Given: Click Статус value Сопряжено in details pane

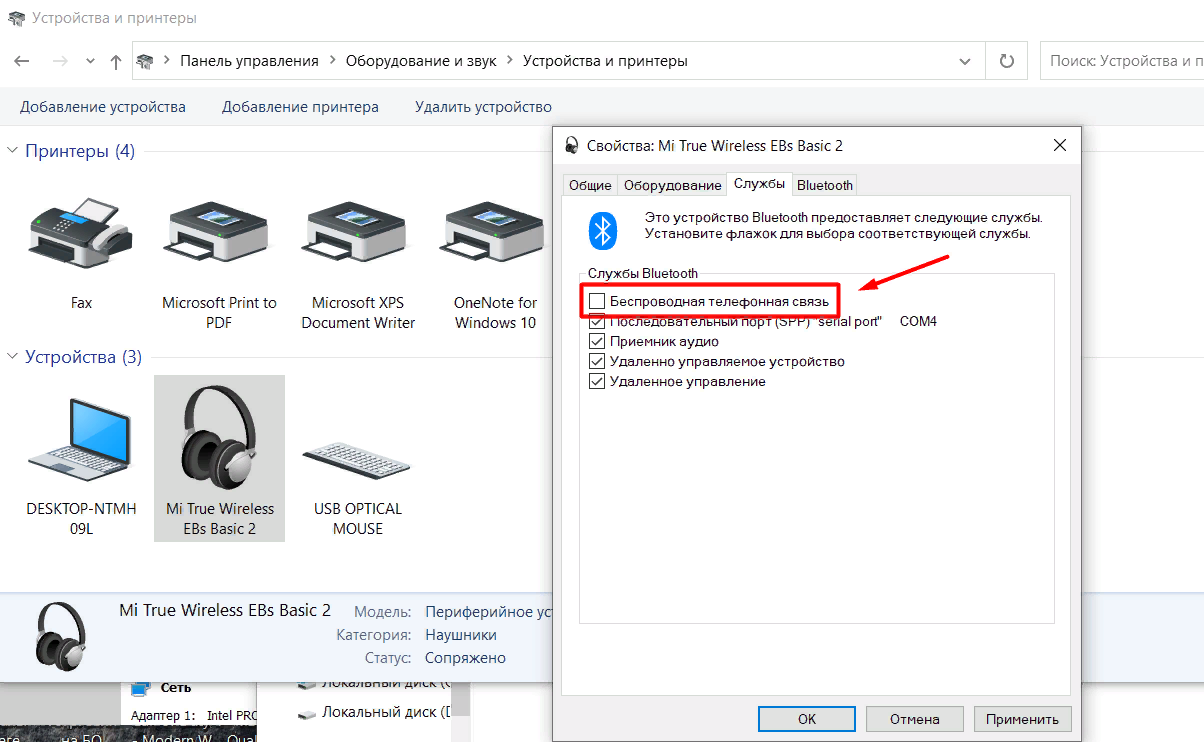Looking at the screenshot, I should click(x=465, y=658).
